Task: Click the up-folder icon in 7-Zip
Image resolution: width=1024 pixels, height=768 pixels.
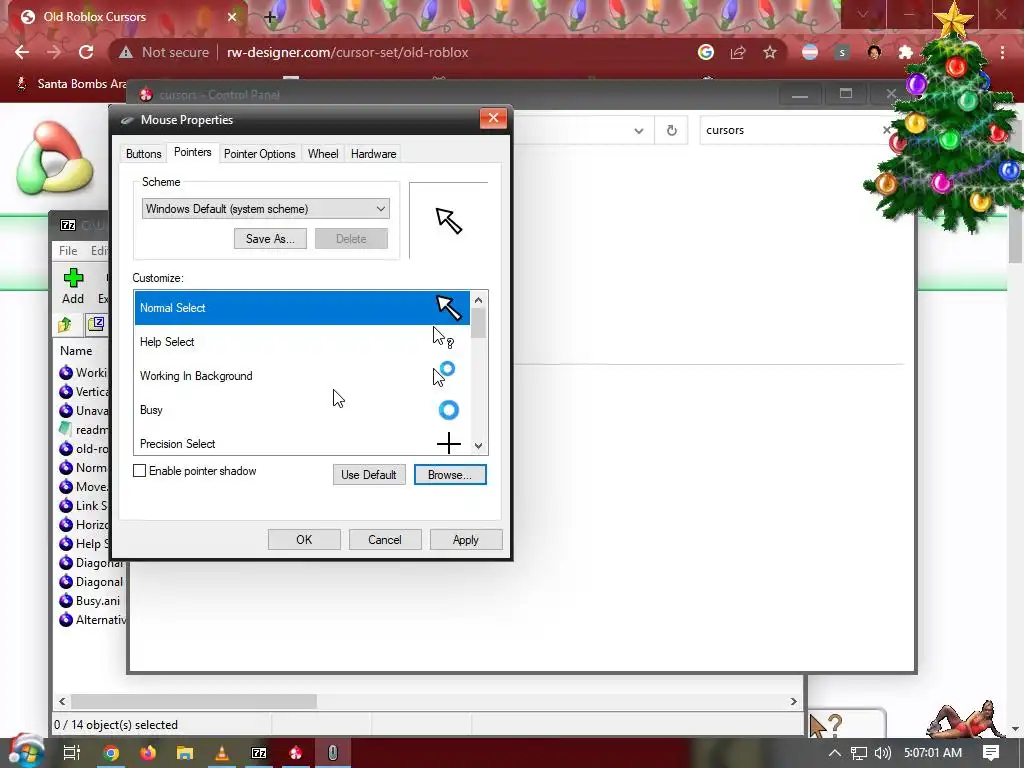Action: pyautogui.click(x=65, y=325)
